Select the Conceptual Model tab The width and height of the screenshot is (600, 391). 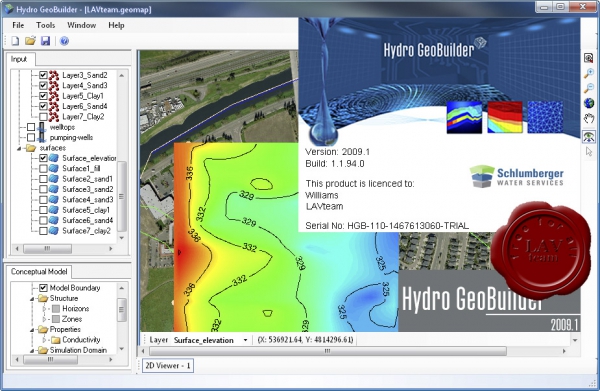[39, 272]
